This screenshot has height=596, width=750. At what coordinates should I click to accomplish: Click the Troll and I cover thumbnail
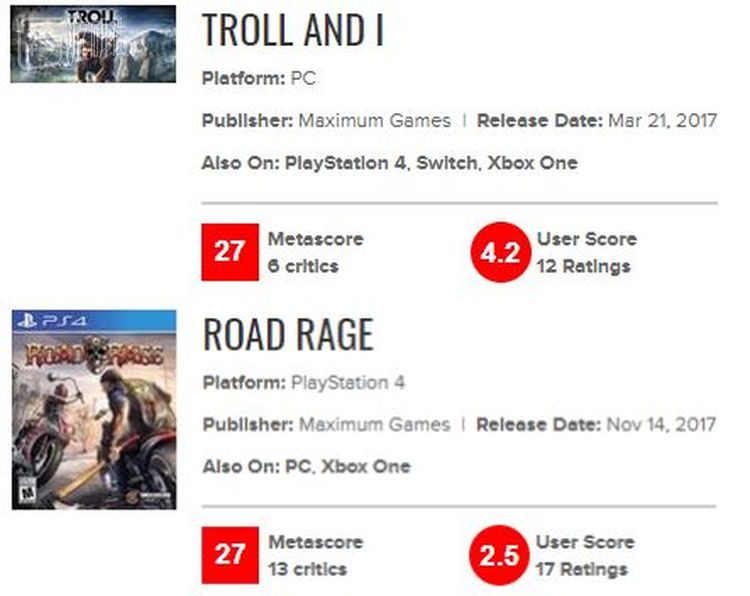coord(93,43)
